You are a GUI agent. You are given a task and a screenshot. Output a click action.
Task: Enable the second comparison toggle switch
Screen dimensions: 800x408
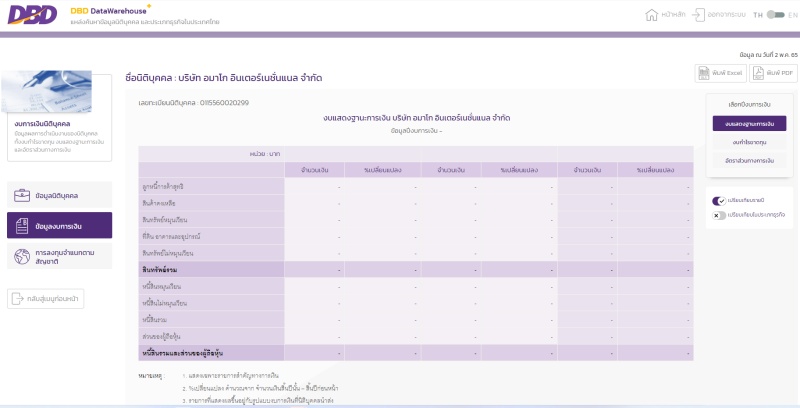coord(718,215)
